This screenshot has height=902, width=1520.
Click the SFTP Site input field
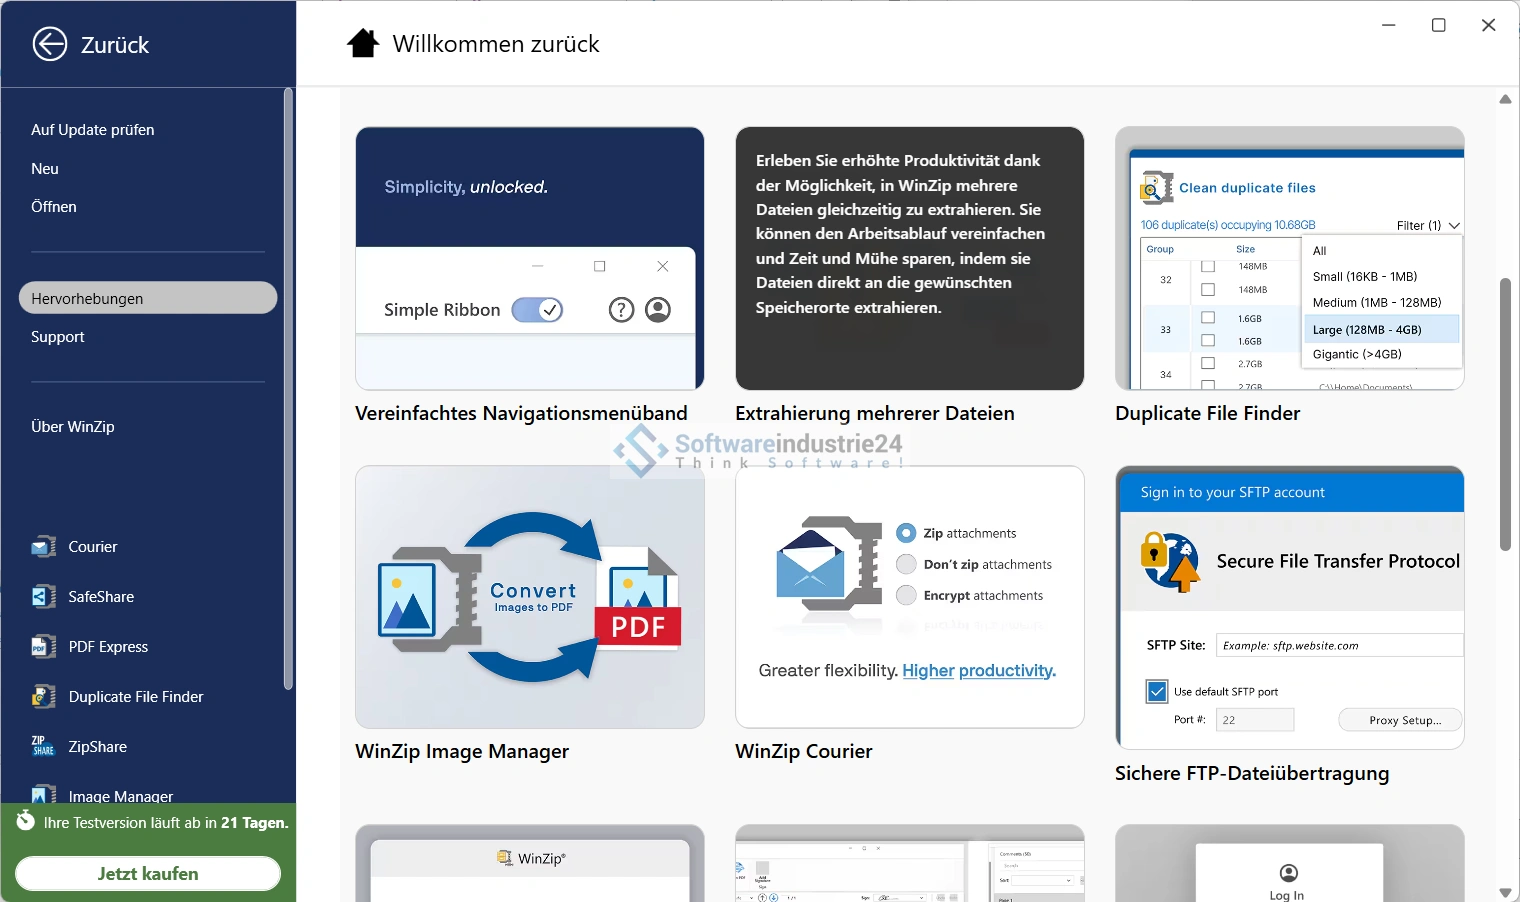(1338, 645)
